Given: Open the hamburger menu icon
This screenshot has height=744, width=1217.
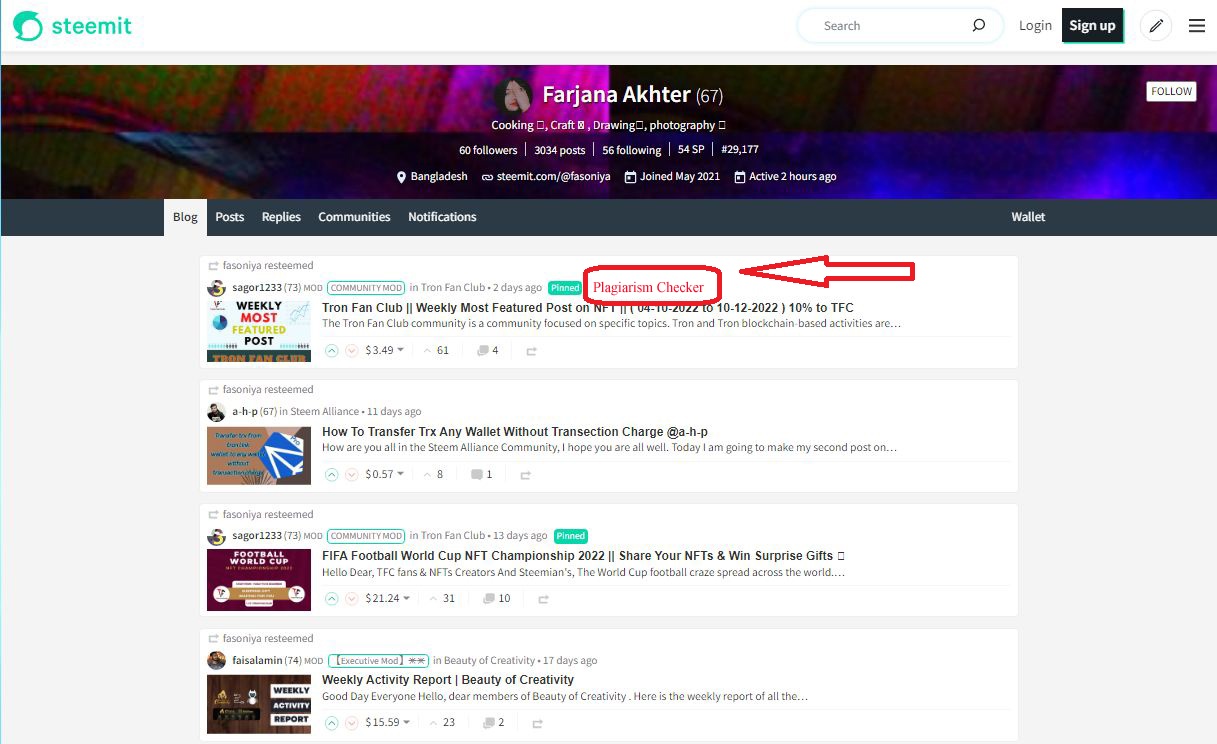Looking at the screenshot, I should tap(1197, 26).
